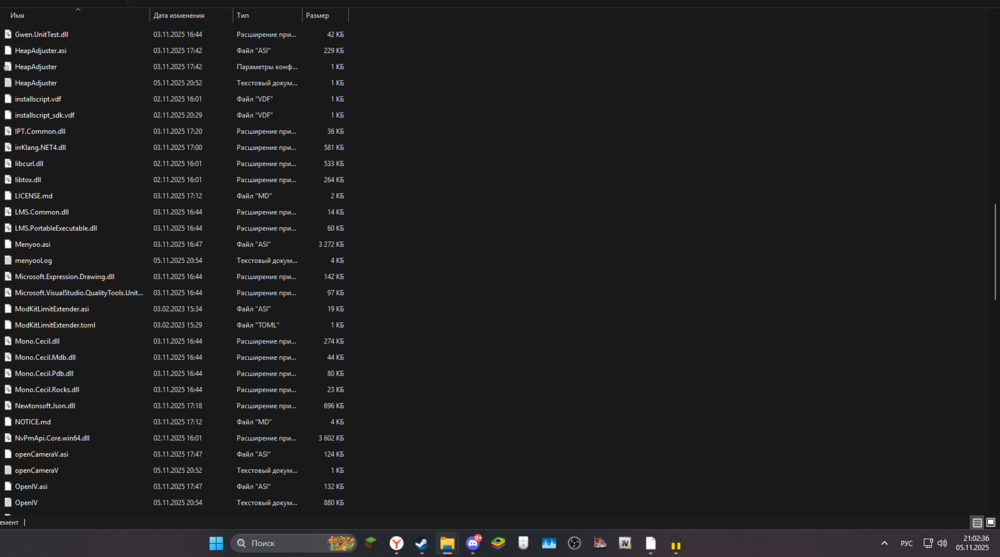Switch to File Explorer taskbar icon
Image resolution: width=1000 pixels, height=557 pixels.
point(447,543)
